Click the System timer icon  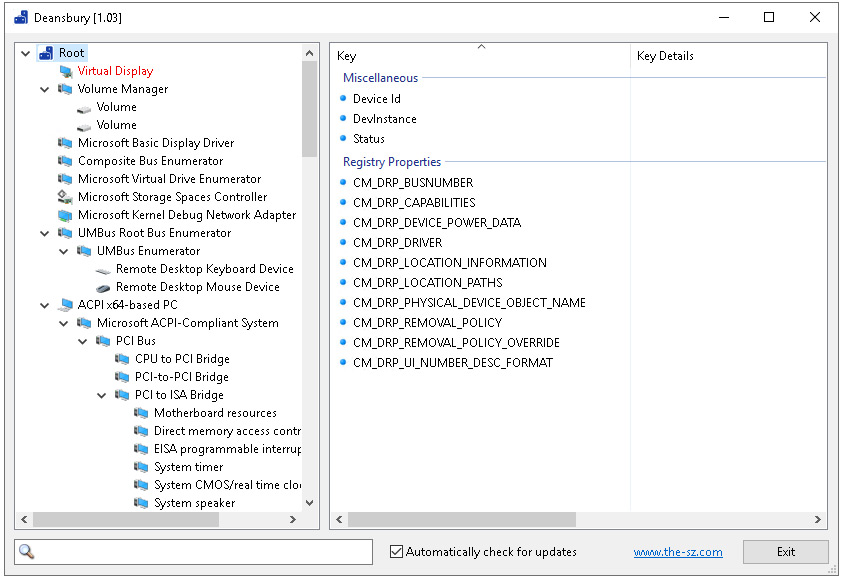[x=141, y=467]
